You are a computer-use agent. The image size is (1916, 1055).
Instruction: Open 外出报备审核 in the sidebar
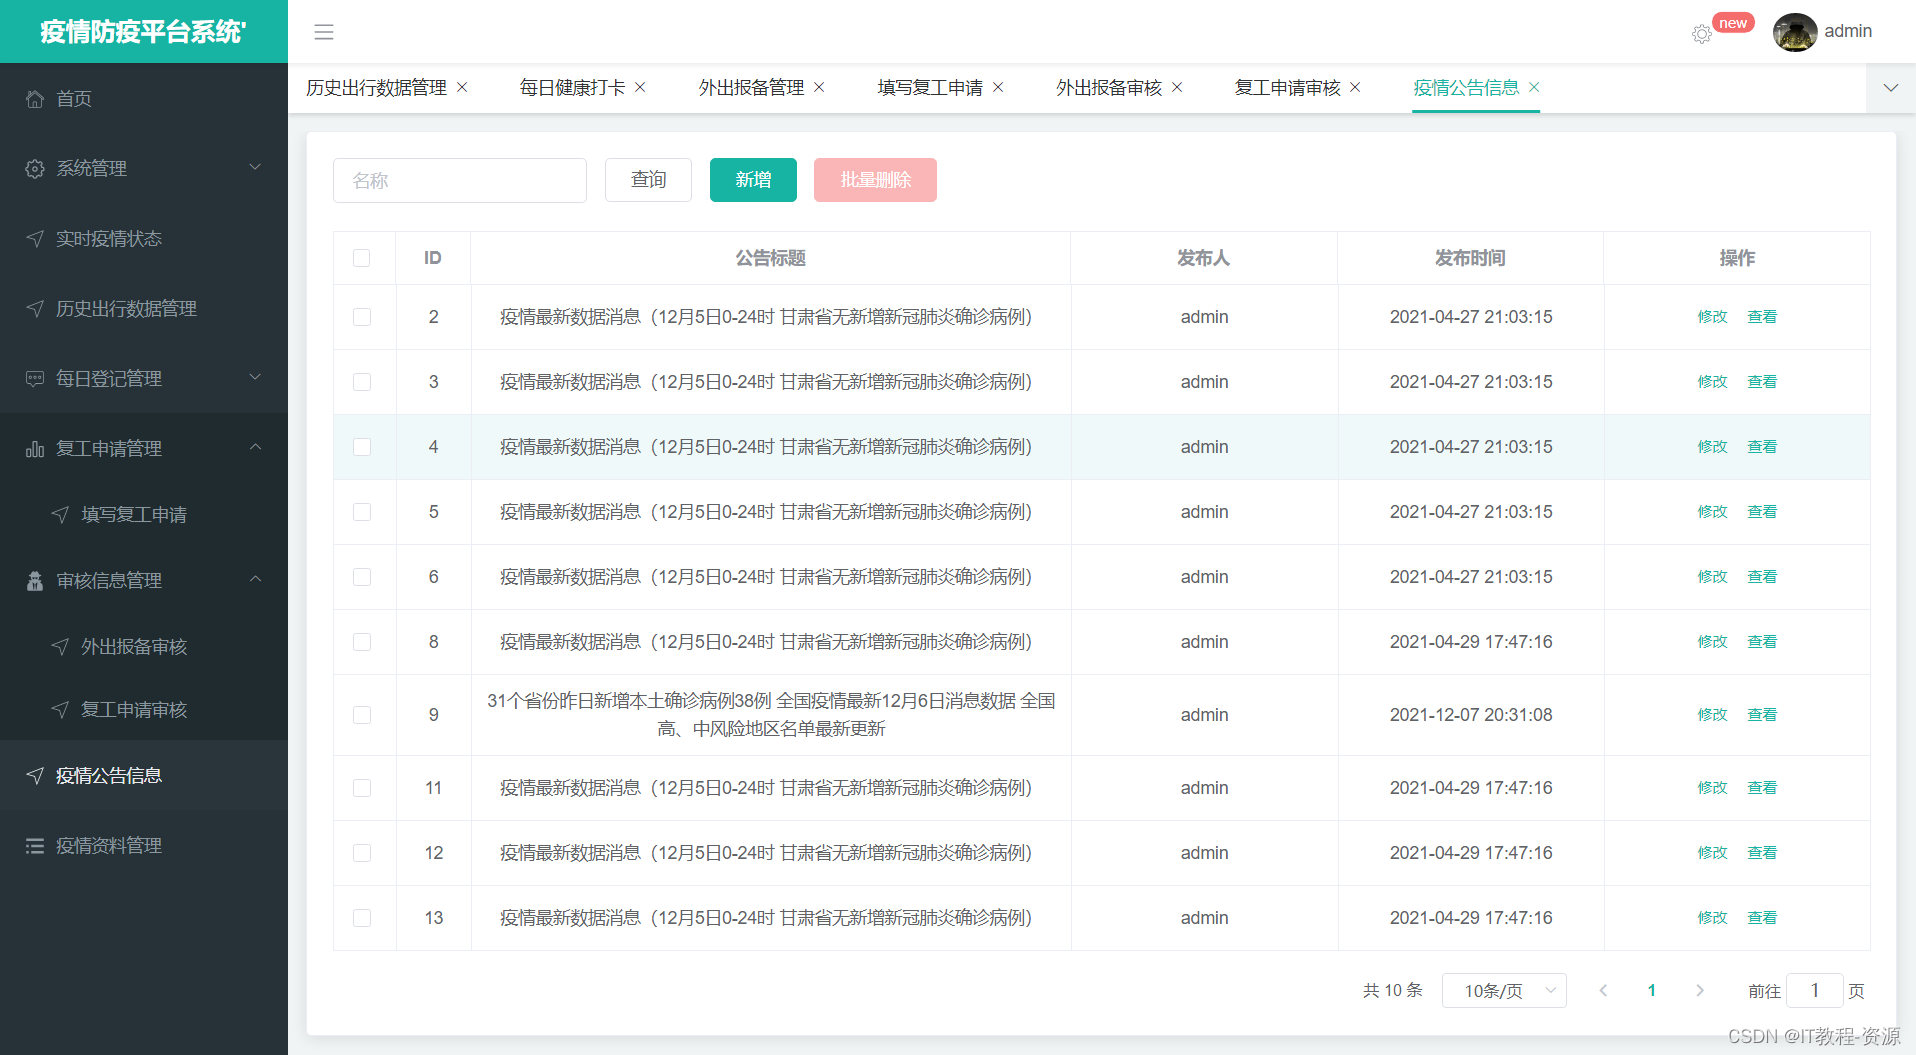tap(133, 646)
